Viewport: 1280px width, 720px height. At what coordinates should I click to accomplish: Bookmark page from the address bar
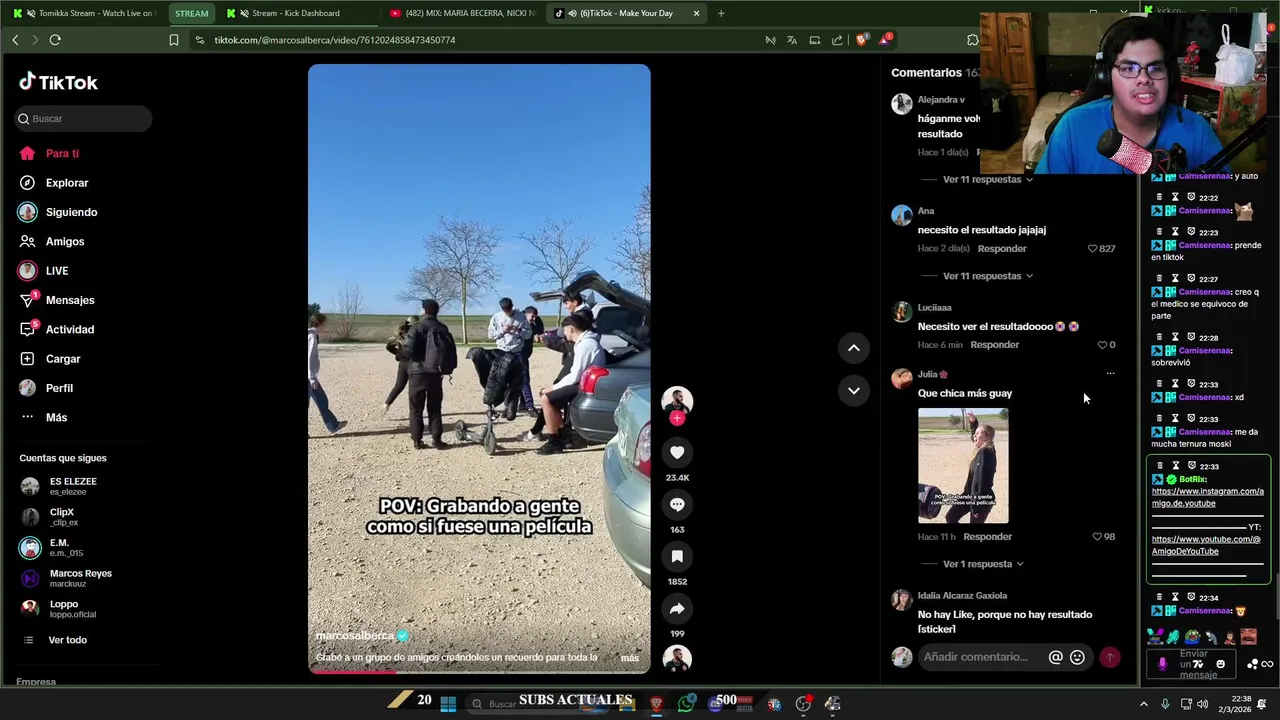tap(173, 40)
